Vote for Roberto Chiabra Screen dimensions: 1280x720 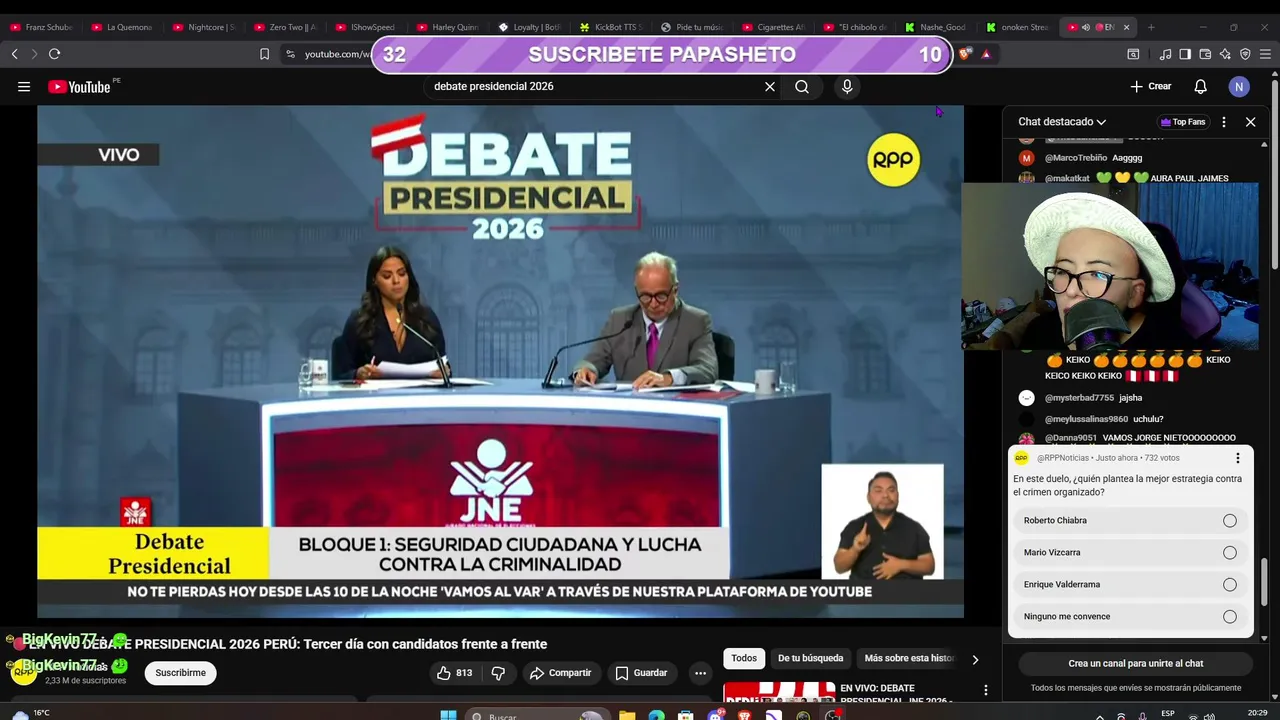(1130, 521)
